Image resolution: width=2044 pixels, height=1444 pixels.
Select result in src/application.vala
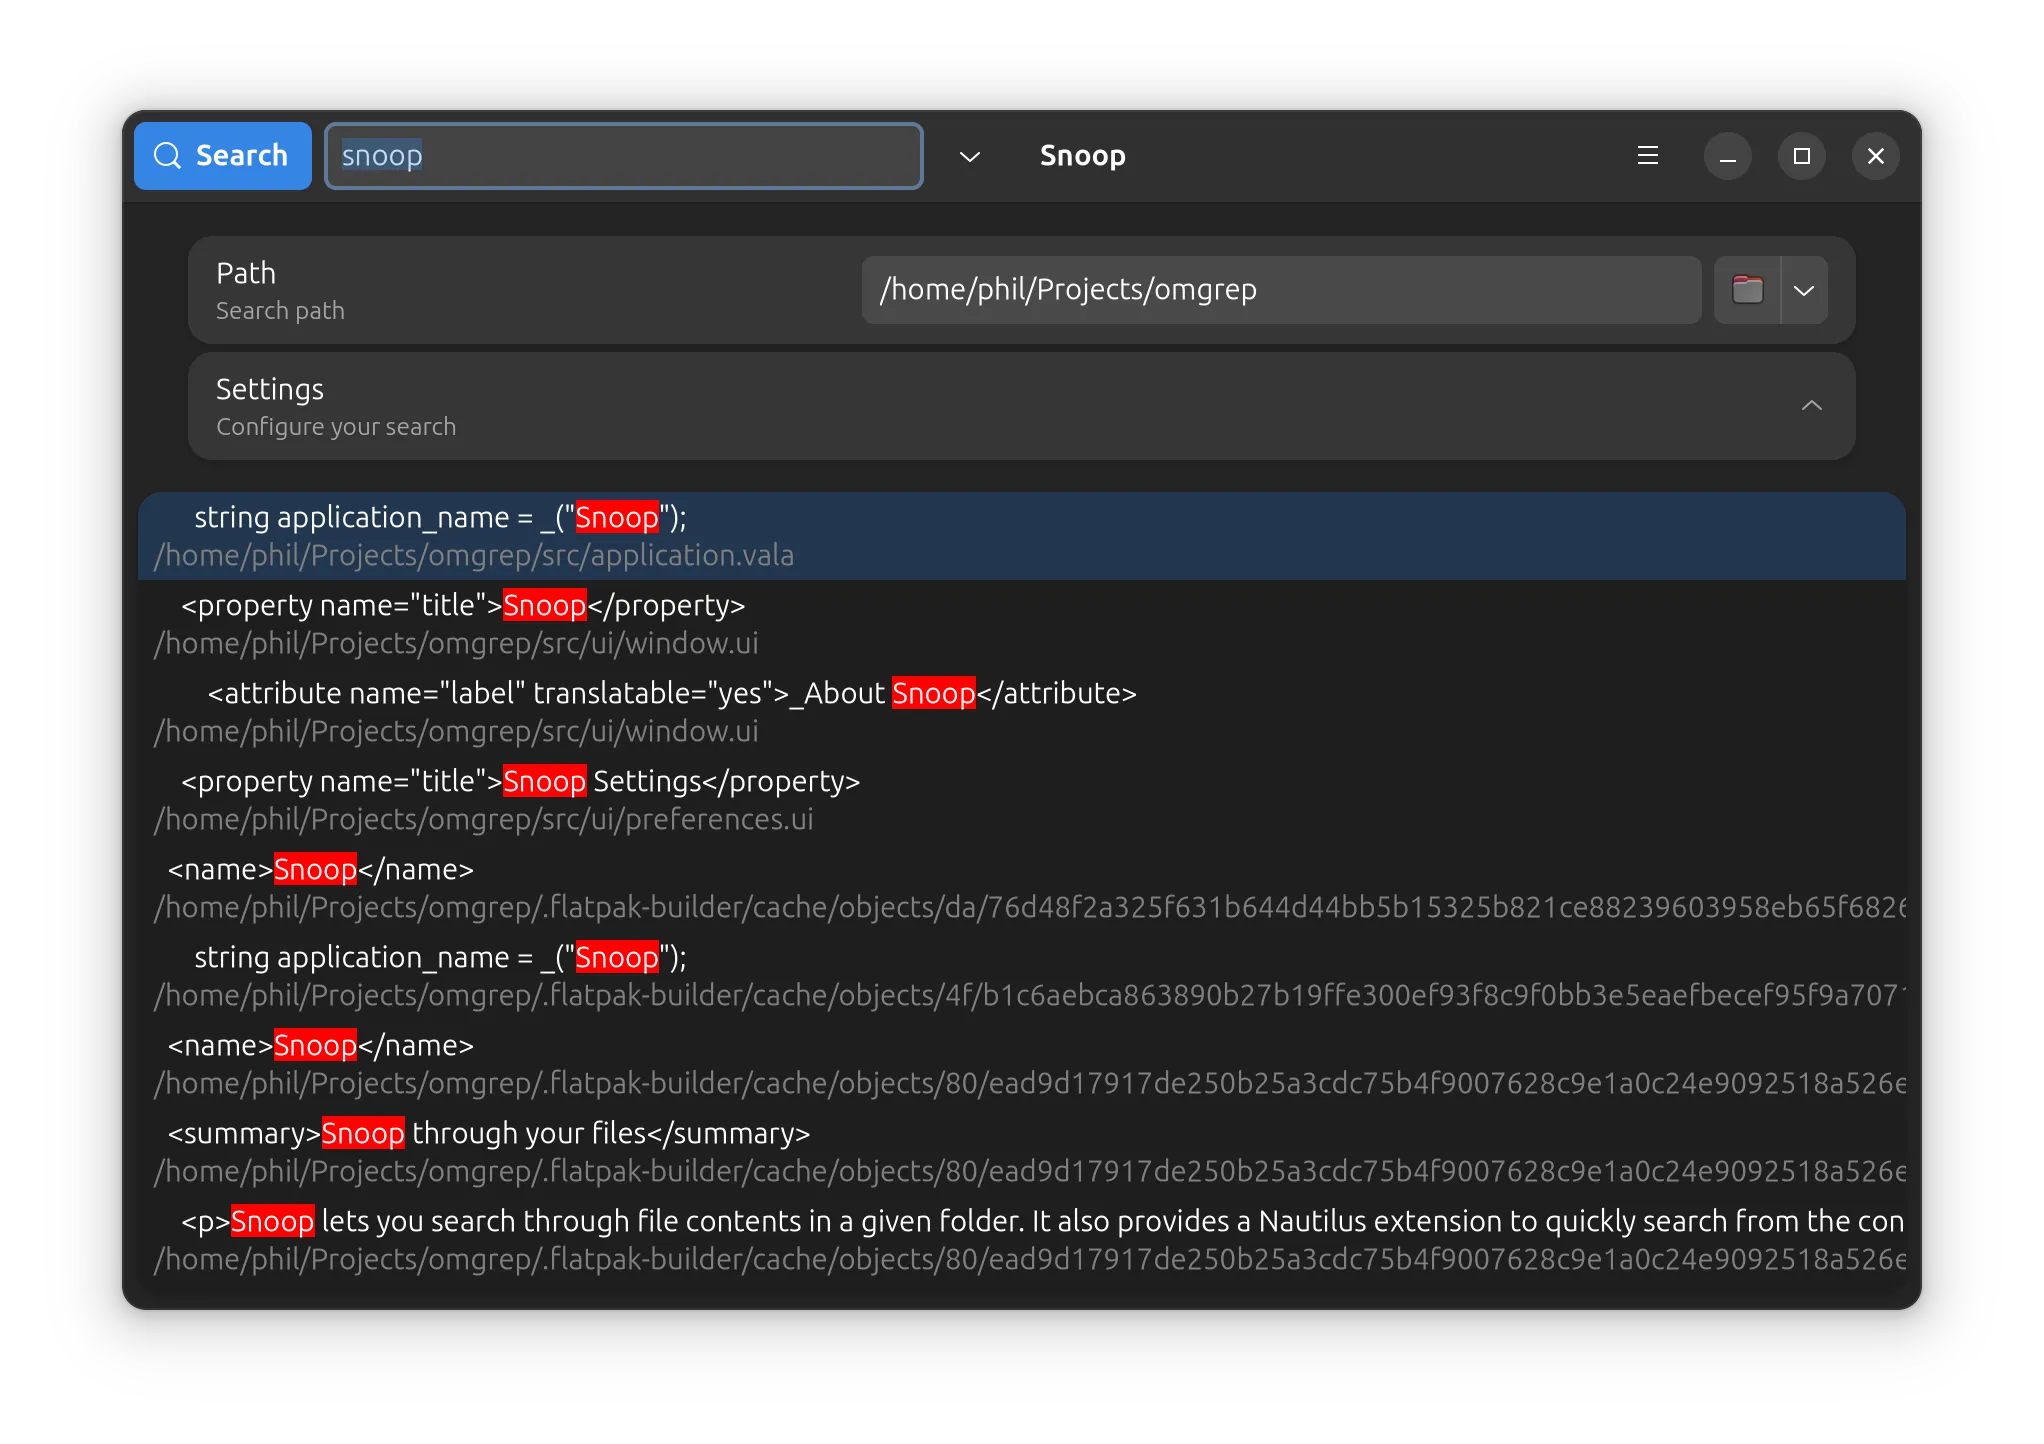1021,536
